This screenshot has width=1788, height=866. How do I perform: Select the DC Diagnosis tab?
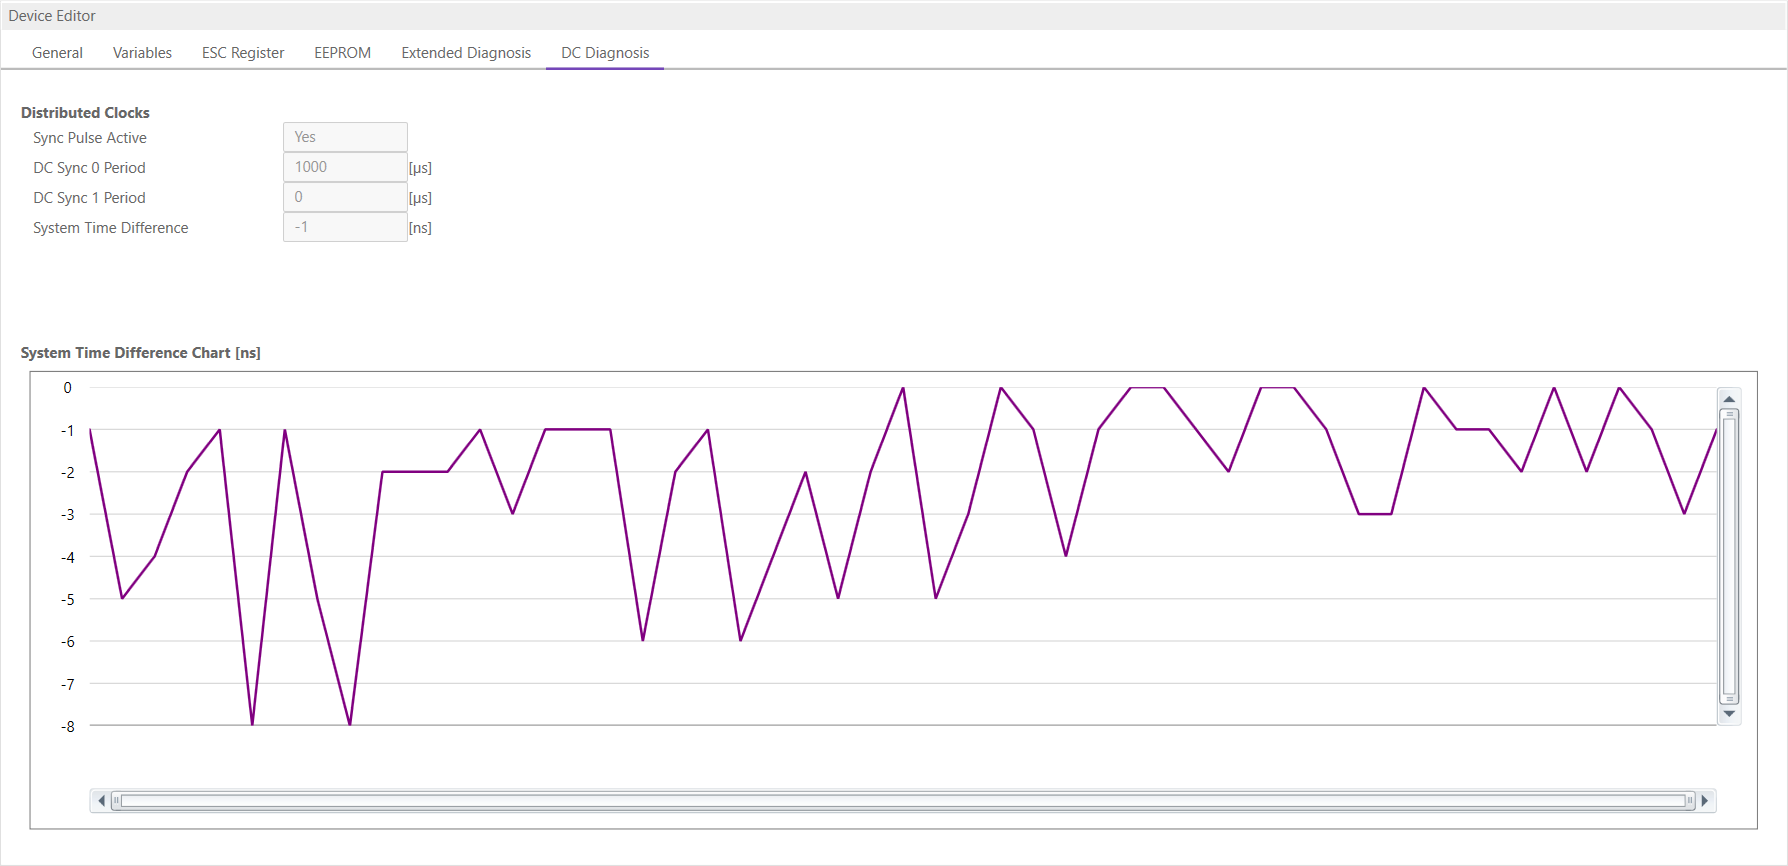(605, 53)
